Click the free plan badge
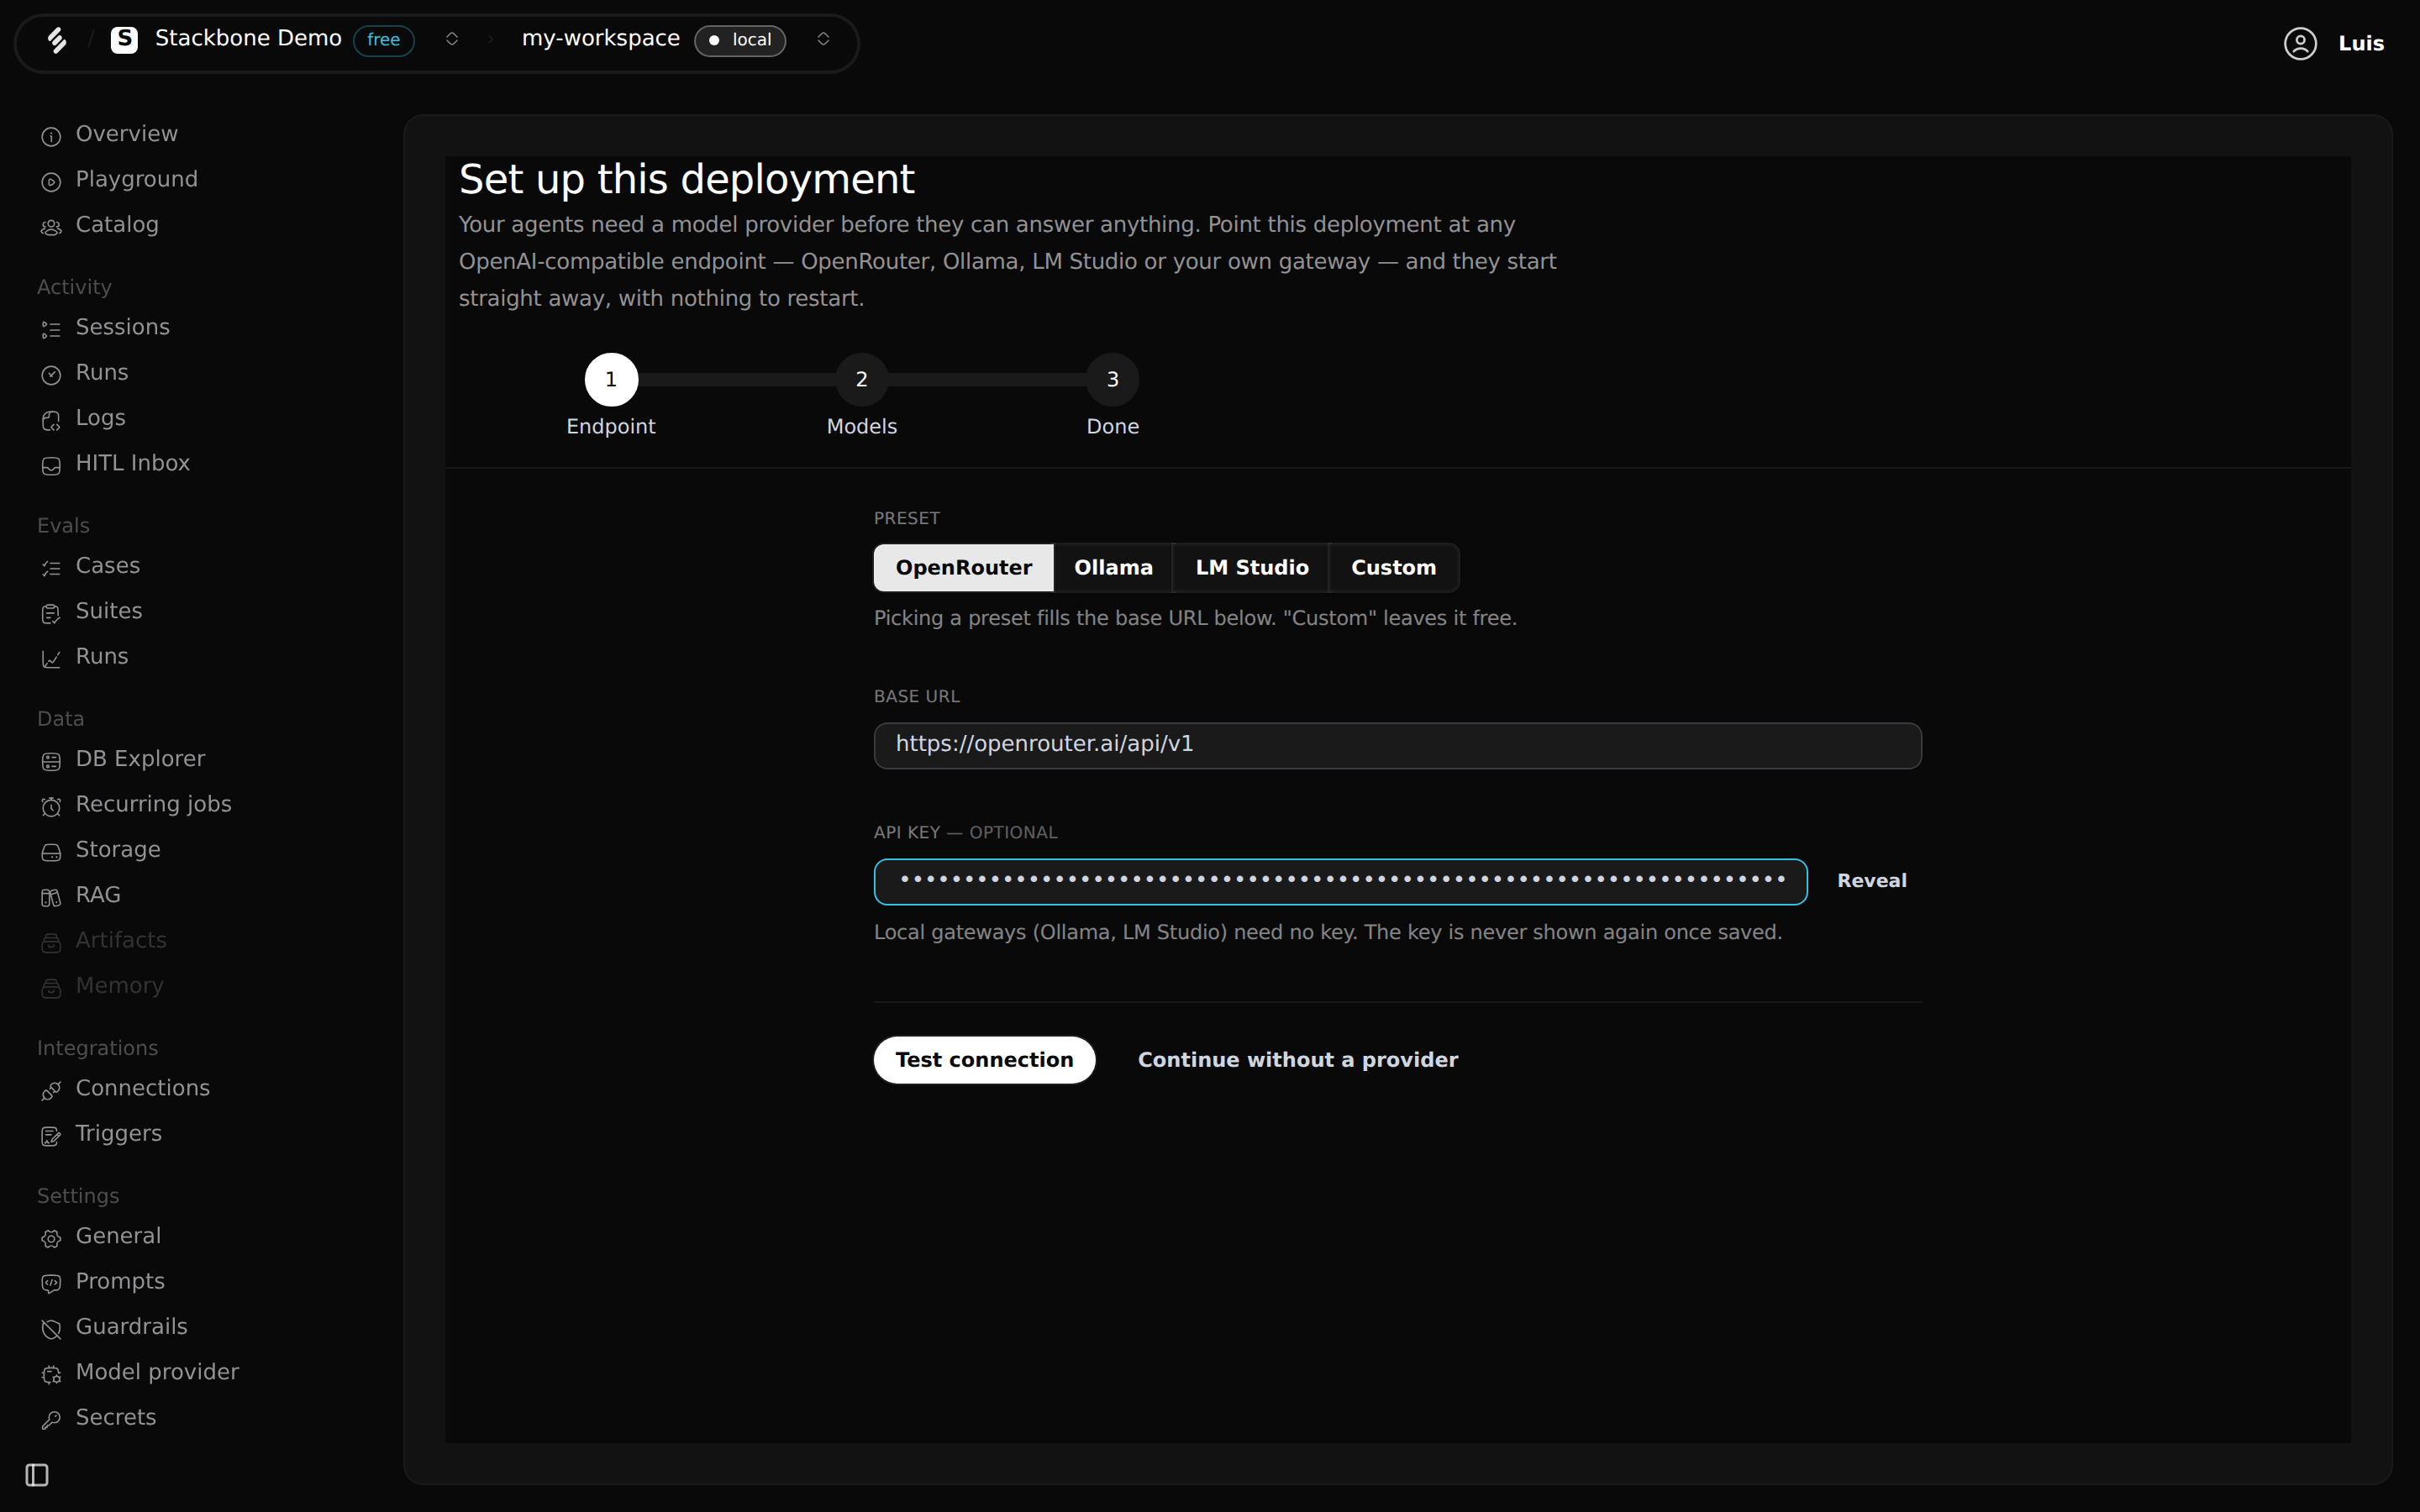Viewport: 2420px width, 1512px height. tap(383, 40)
